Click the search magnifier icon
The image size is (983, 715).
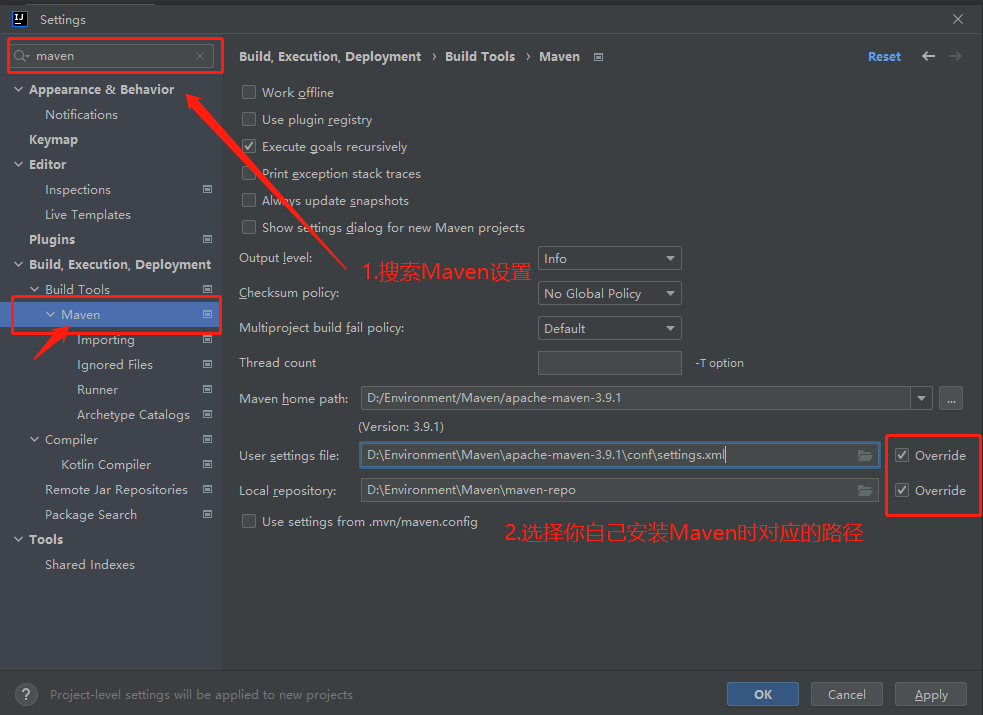pyautogui.click(x=21, y=56)
